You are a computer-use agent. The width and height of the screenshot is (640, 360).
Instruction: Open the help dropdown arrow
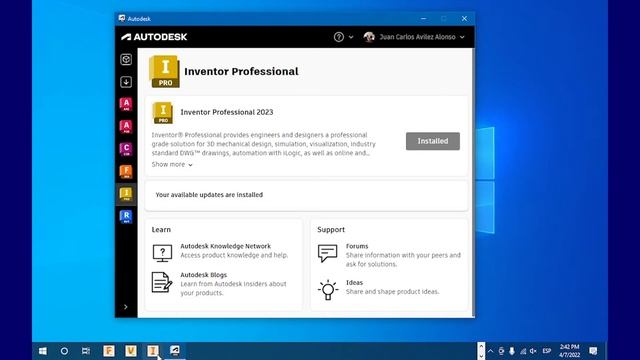pyautogui.click(x=351, y=37)
